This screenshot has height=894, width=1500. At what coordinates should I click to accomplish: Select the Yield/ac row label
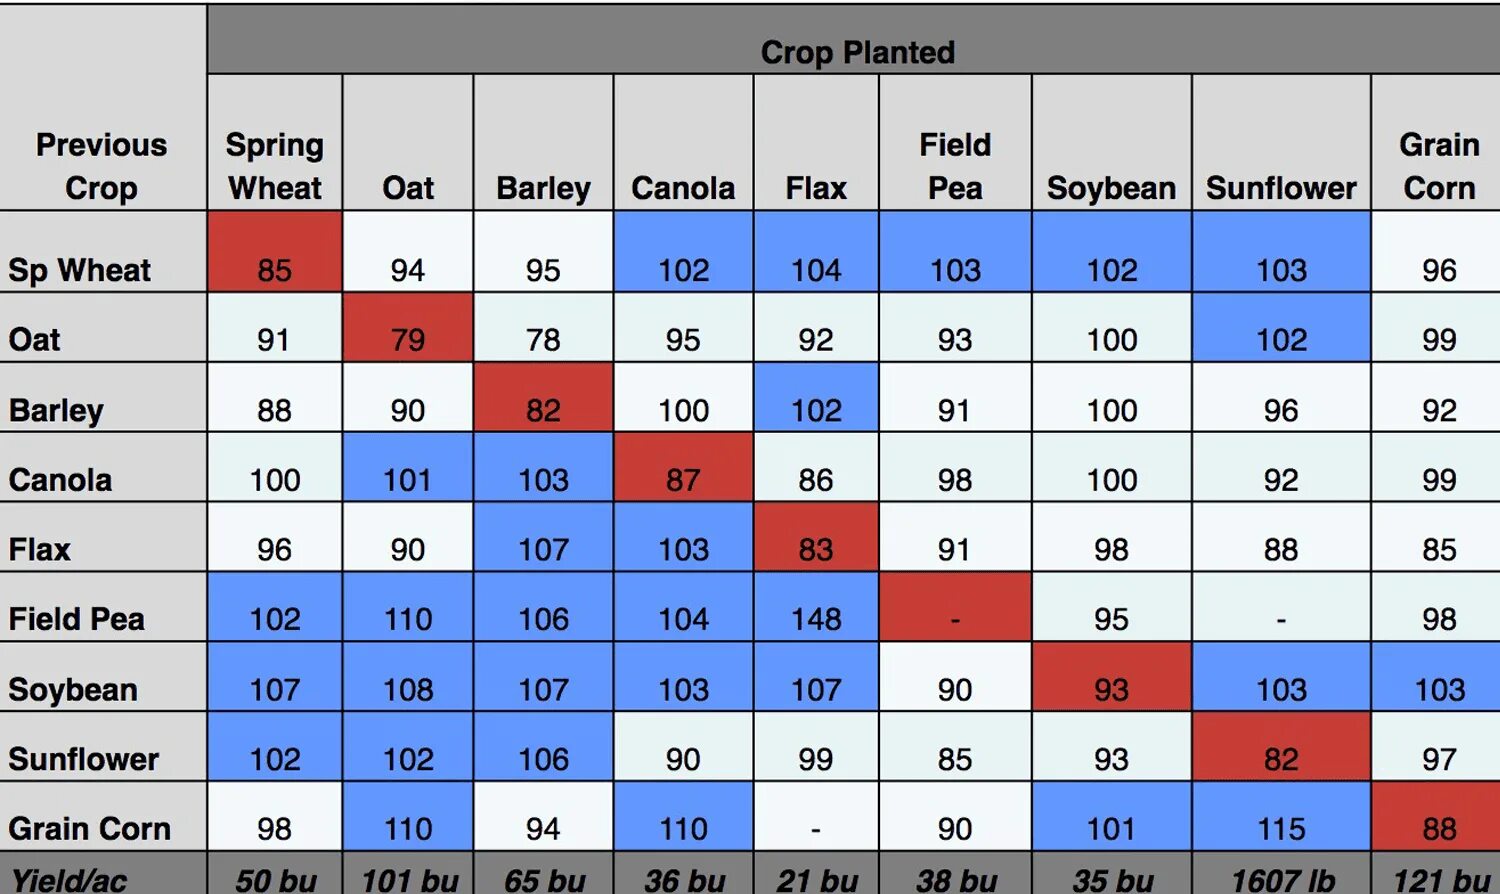coord(102,874)
